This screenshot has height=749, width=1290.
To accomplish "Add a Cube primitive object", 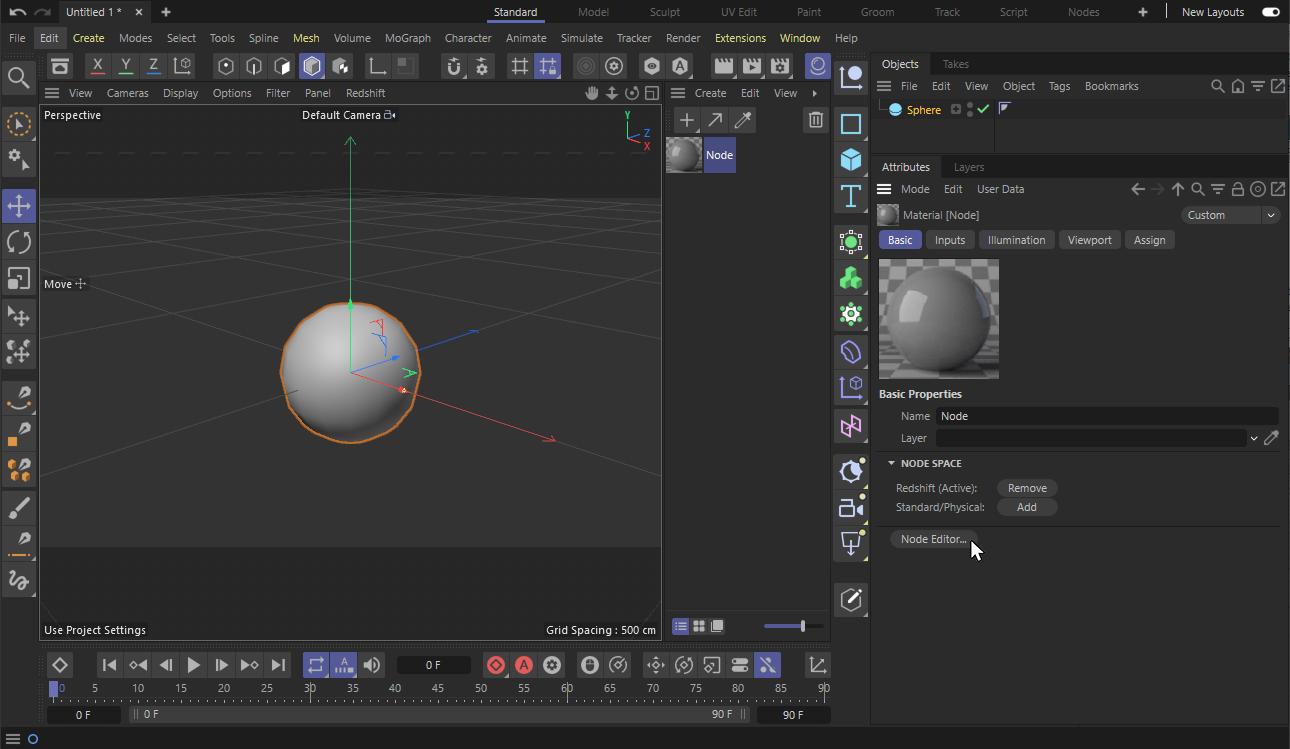I will pyautogui.click(x=851, y=160).
